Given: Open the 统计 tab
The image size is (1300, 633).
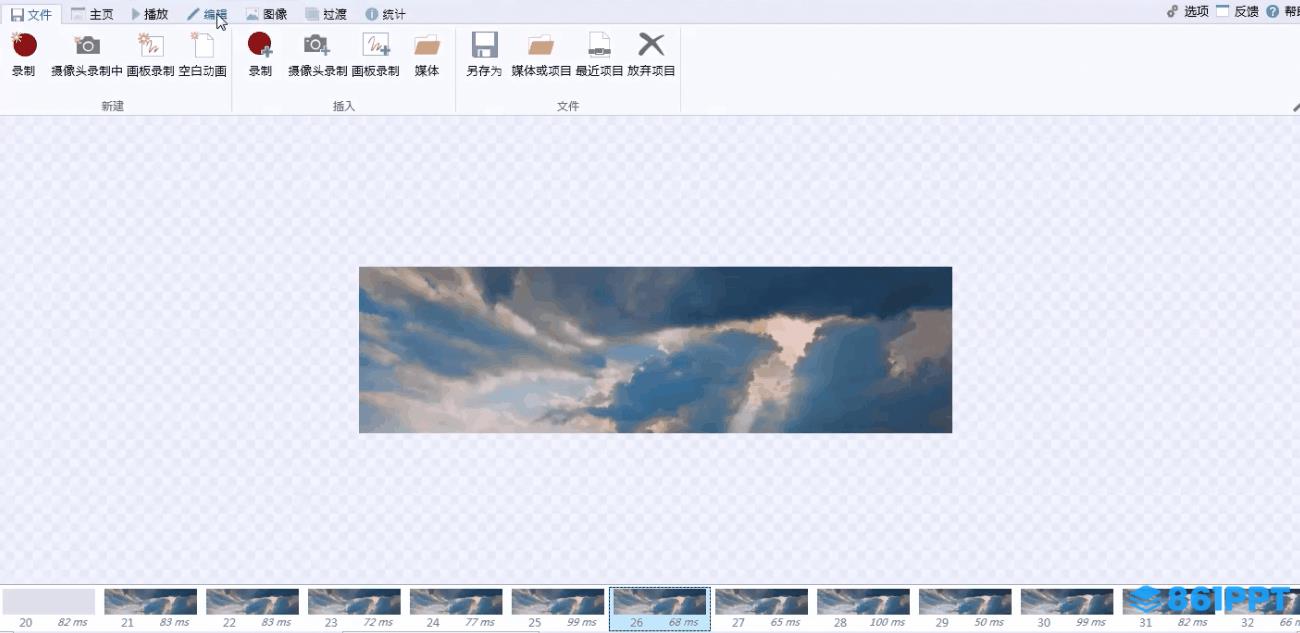Looking at the screenshot, I should [386, 14].
